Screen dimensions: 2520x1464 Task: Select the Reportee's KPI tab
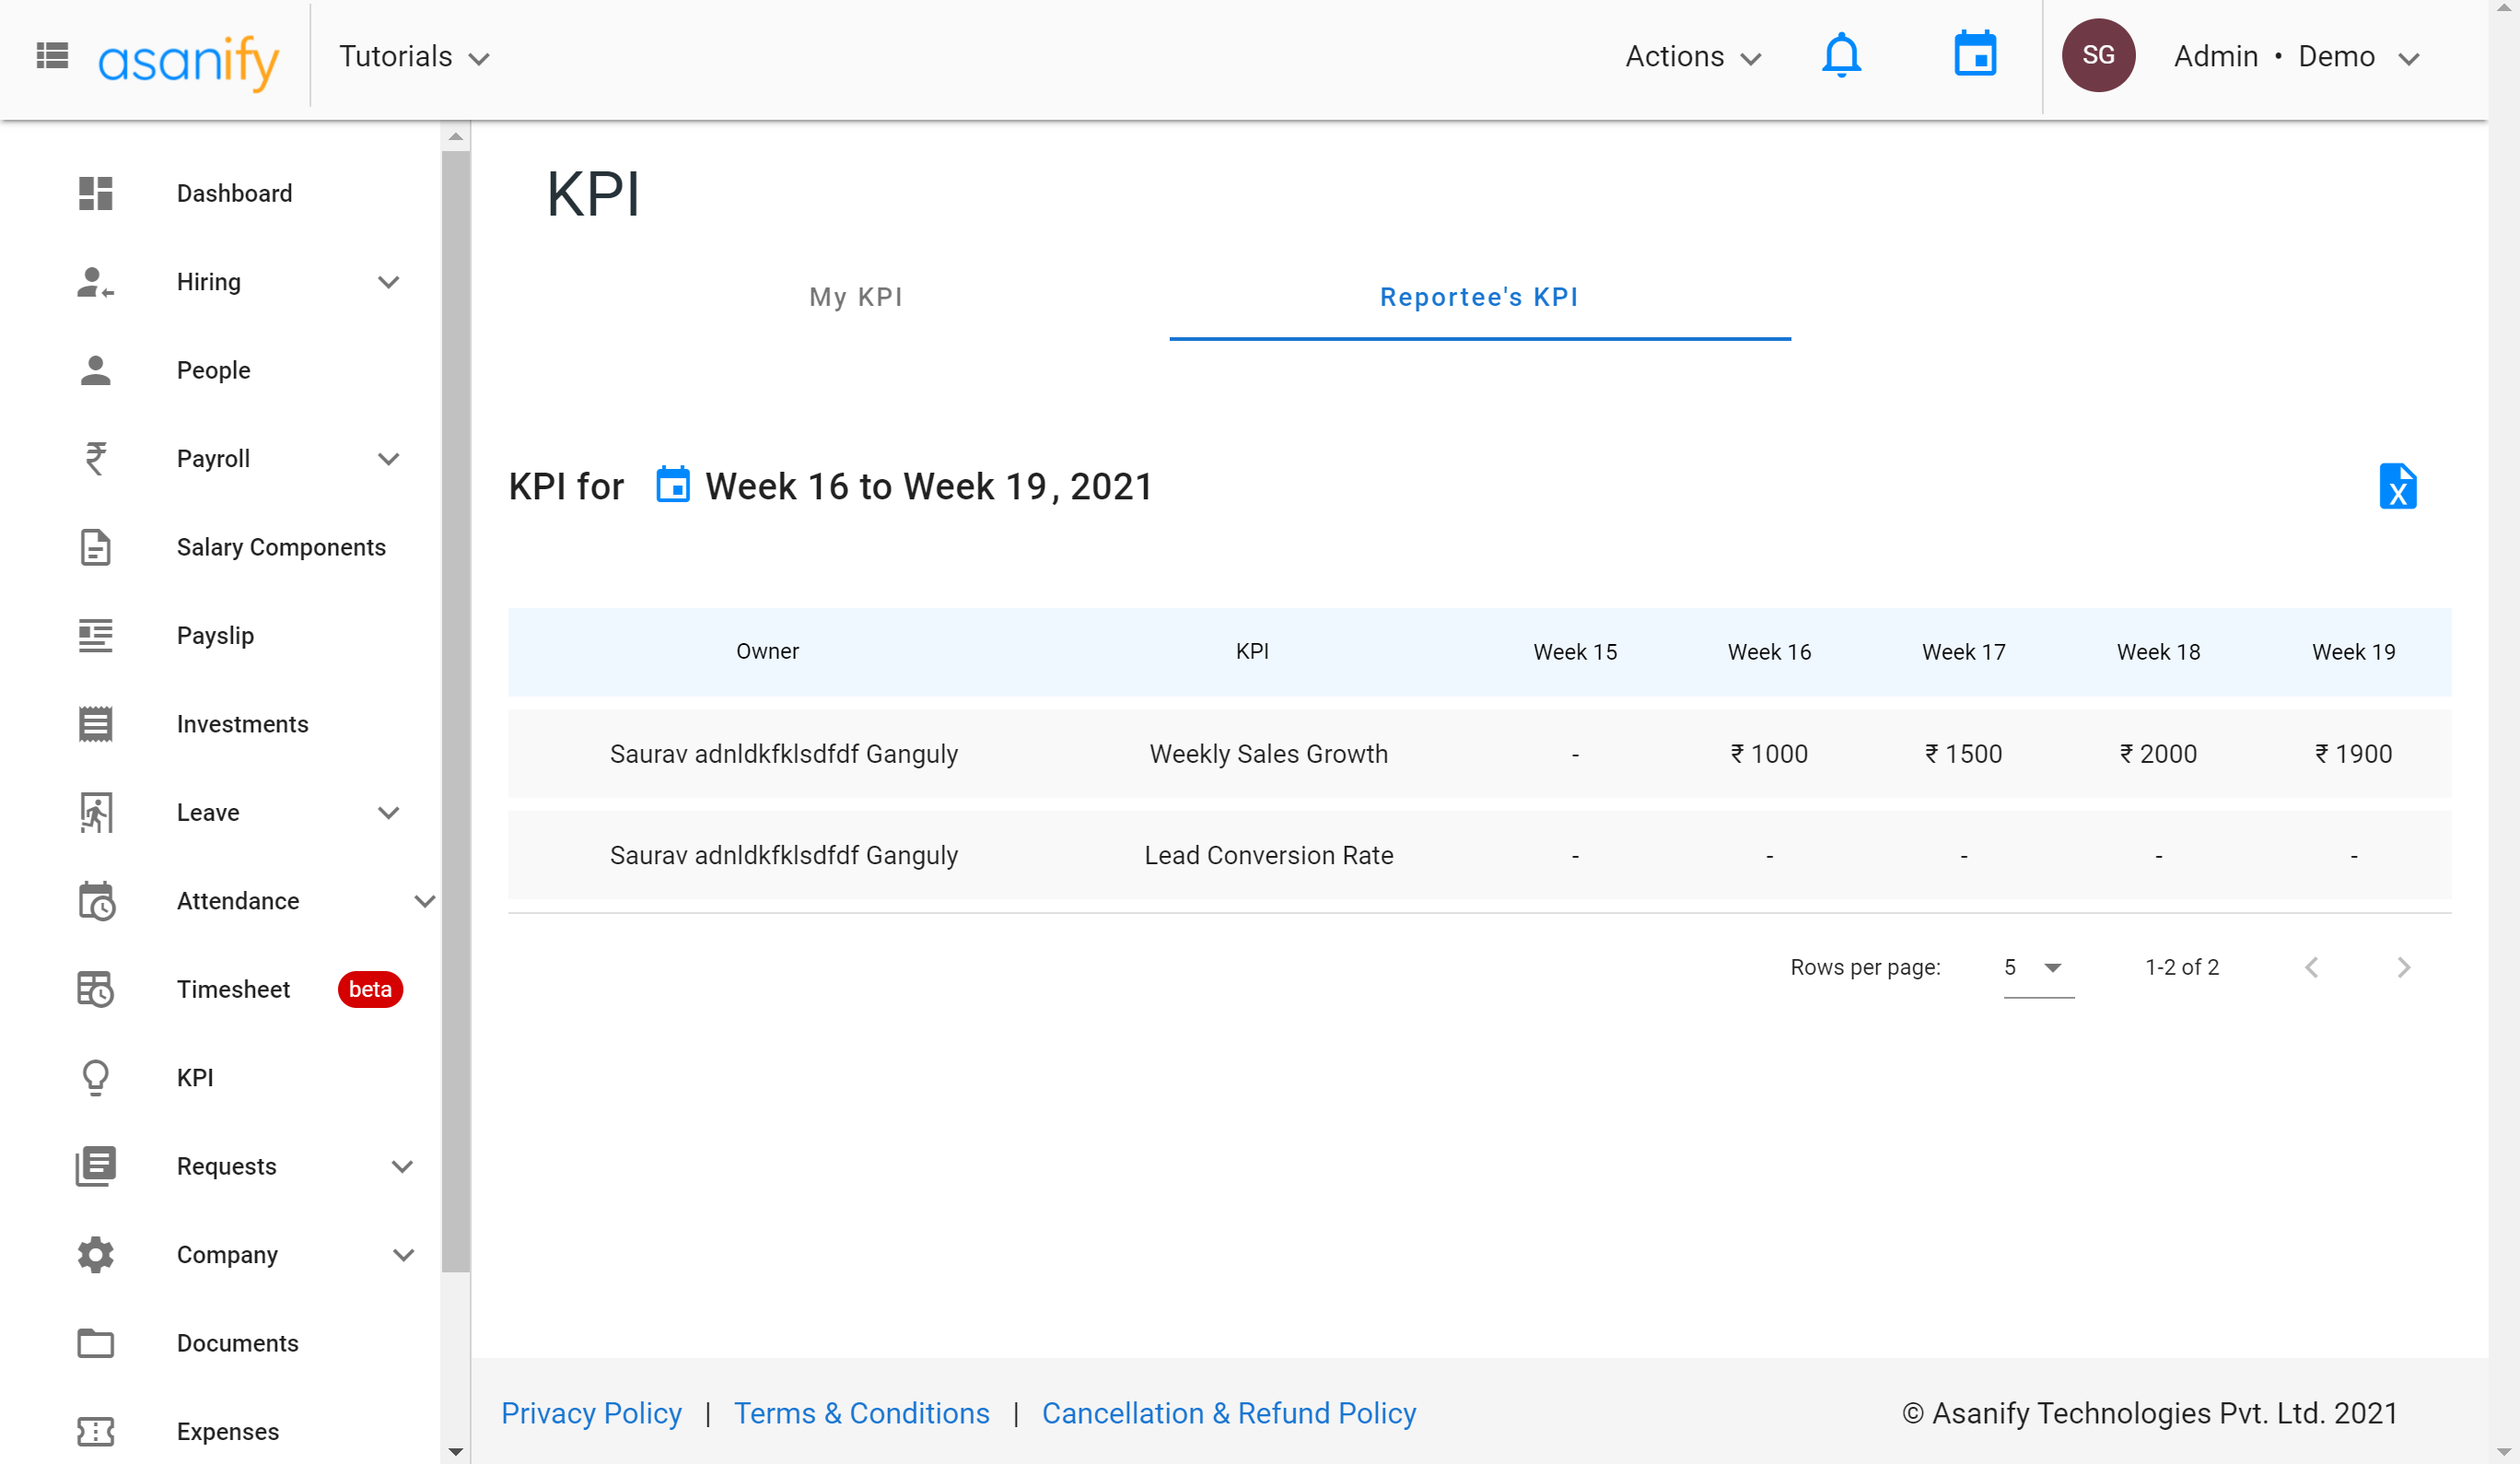(x=1479, y=297)
